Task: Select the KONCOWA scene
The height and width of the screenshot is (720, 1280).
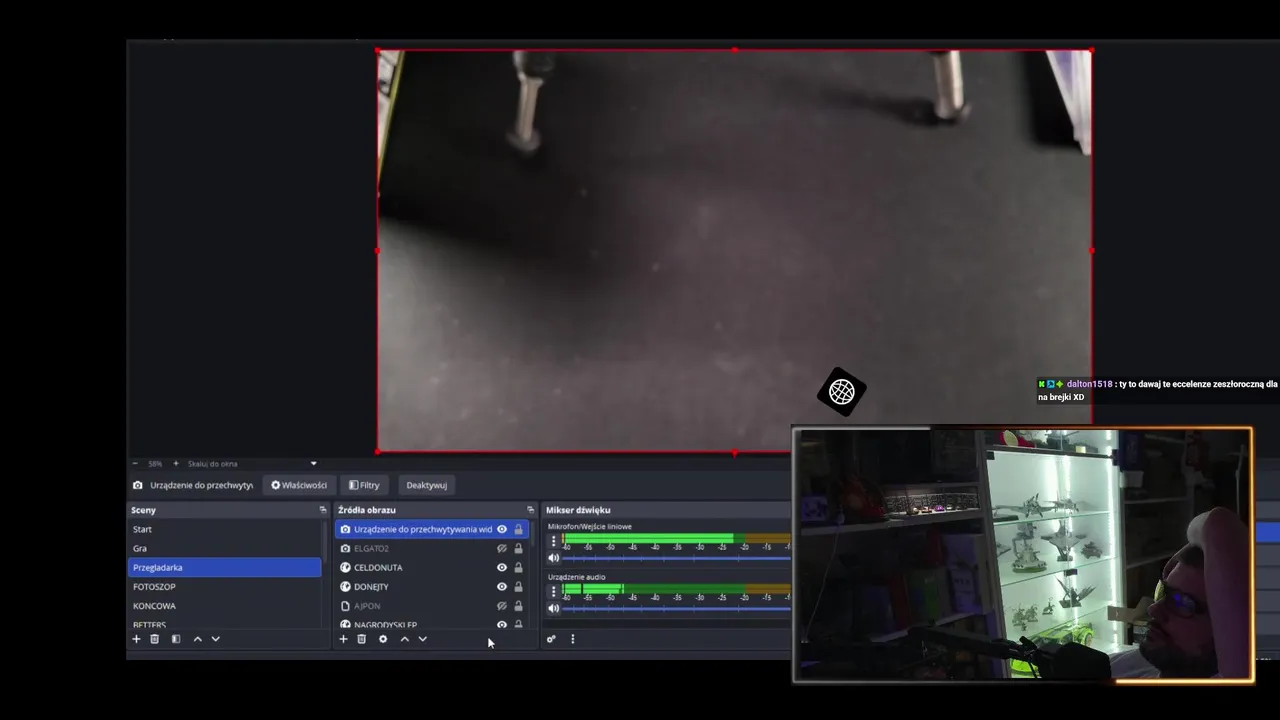Action: [225, 606]
